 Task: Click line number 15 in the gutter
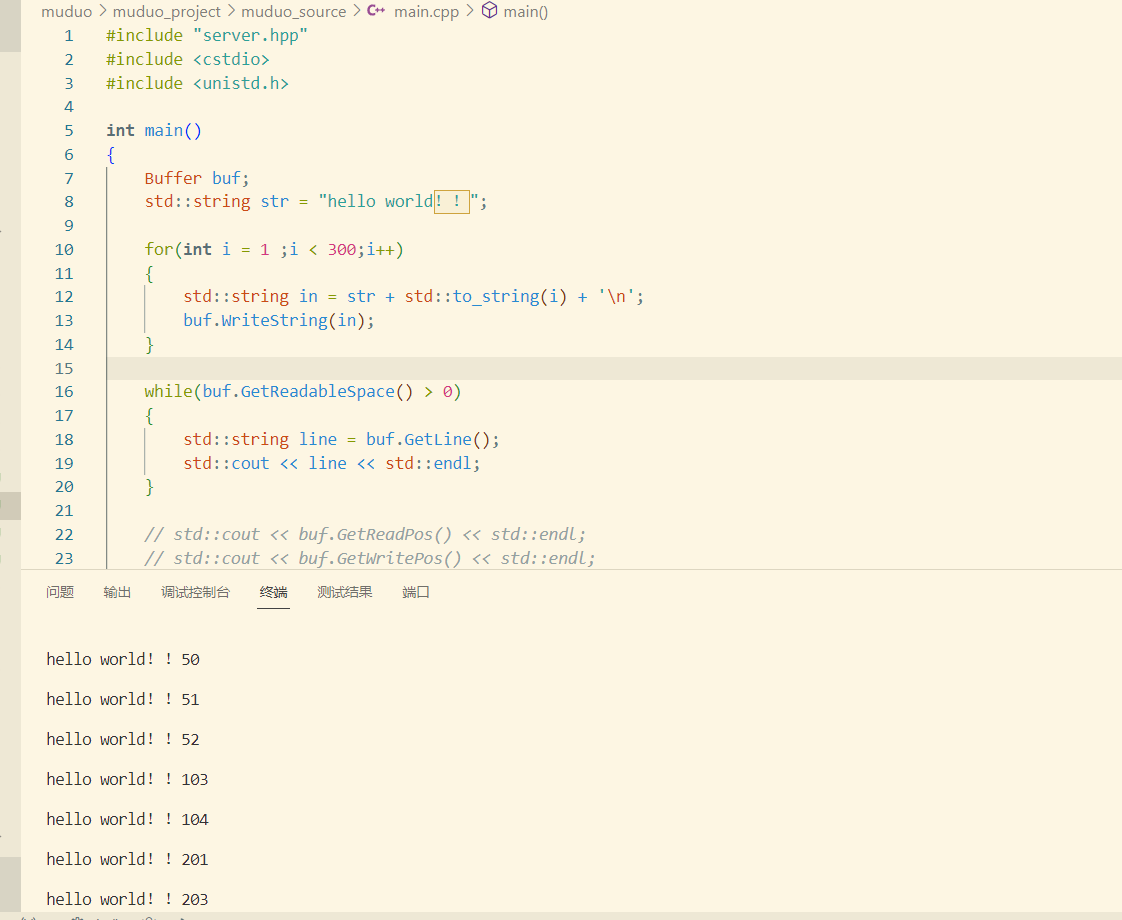[64, 368]
